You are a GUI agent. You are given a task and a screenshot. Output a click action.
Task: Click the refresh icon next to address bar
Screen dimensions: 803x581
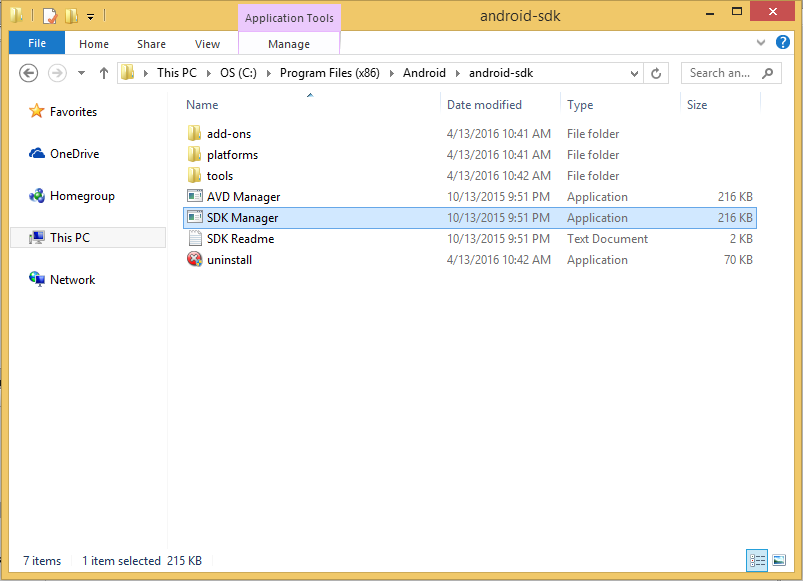[657, 73]
